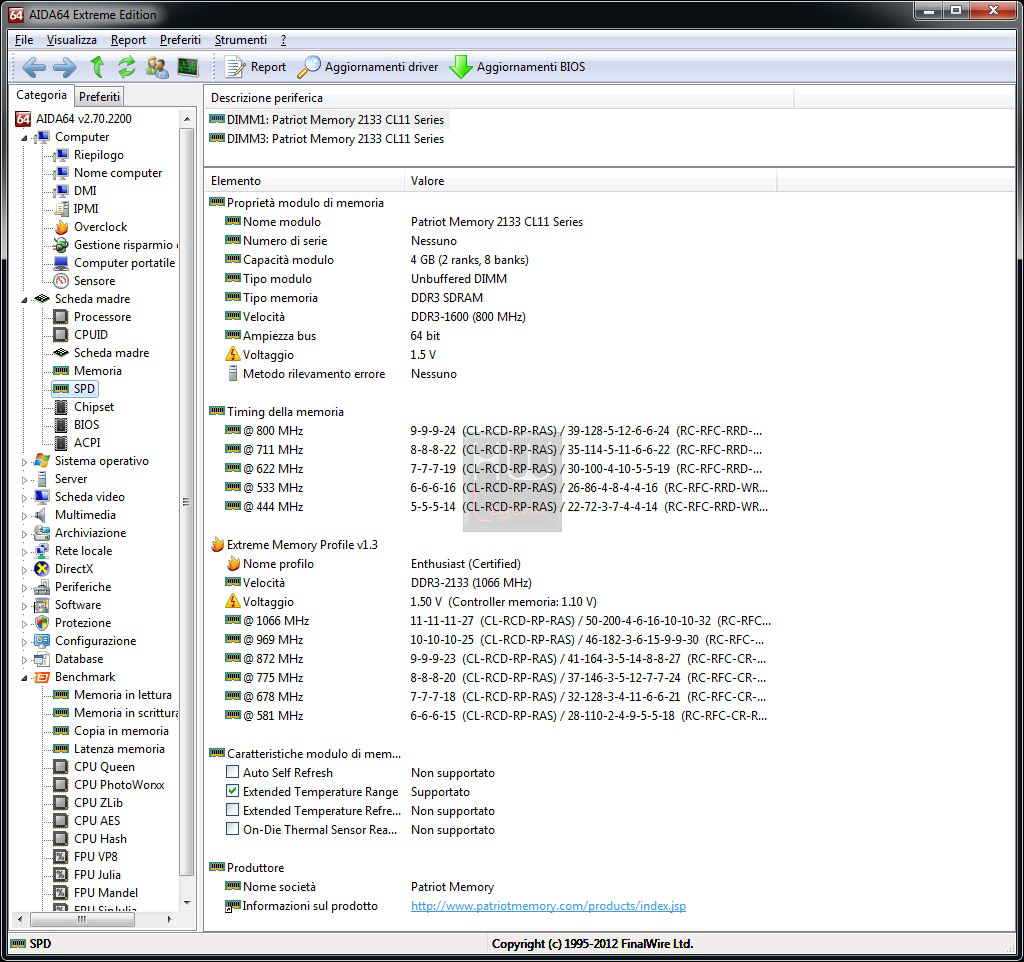Click the tree vertical scrollbar up arrow

click(187, 119)
